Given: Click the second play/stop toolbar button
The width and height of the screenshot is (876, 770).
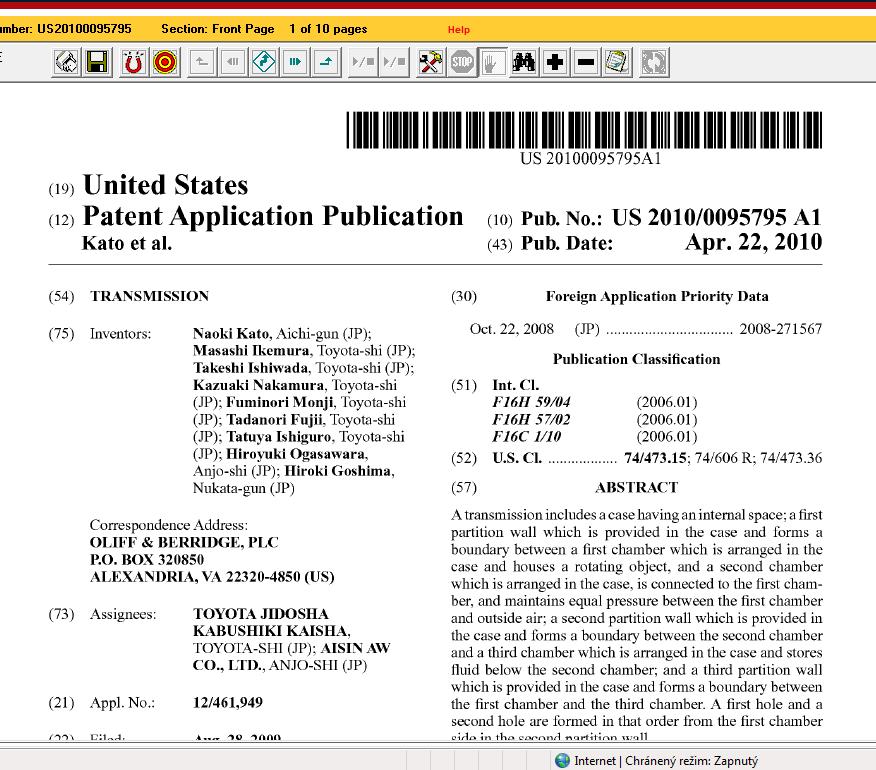Looking at the screenshot, I should coord(394,62).
